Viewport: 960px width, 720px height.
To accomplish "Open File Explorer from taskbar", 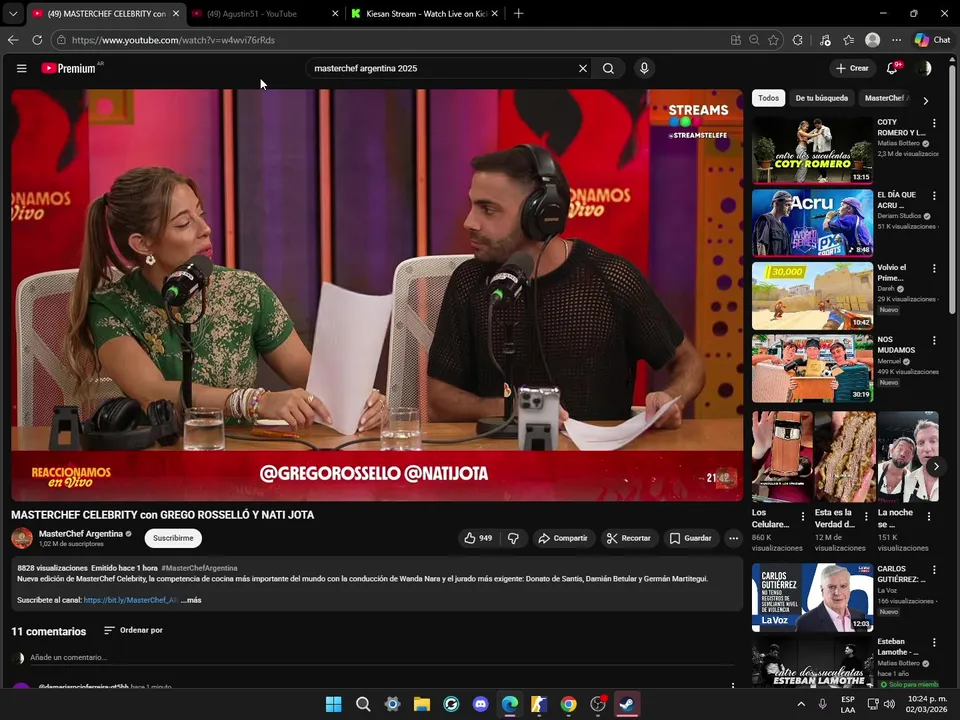I will click(x=422, y=704).
